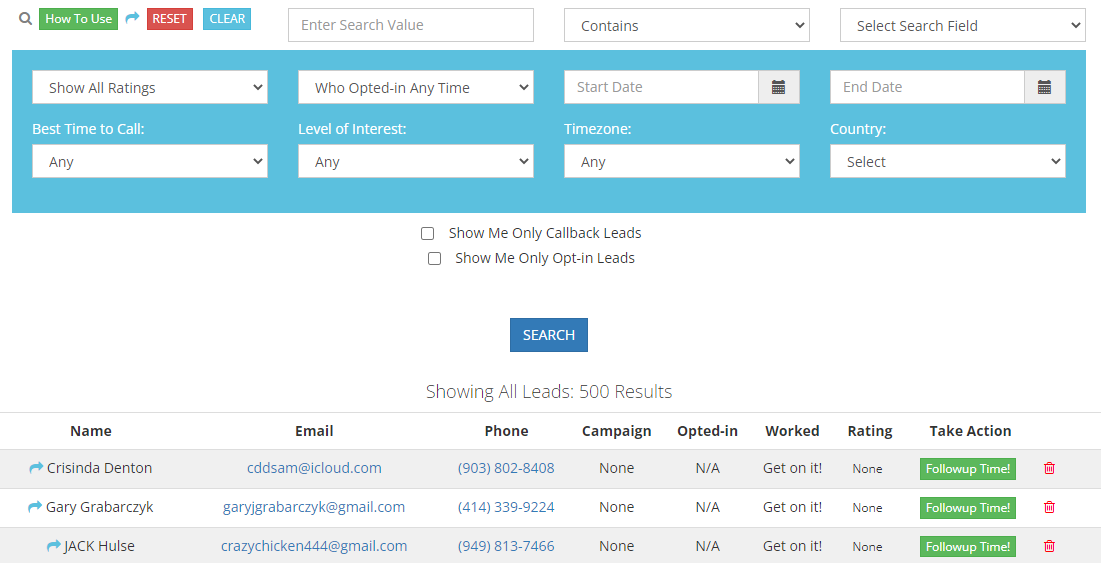
Task: Click the Campaign column header
Action: pyautogui.click(x=617, y=431)
